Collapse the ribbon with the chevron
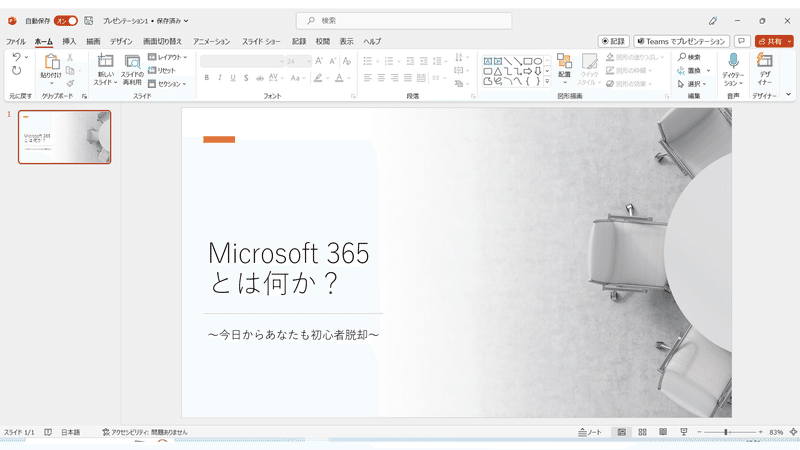The height and width of the screenshot is (450, 800). click(788, 94)
